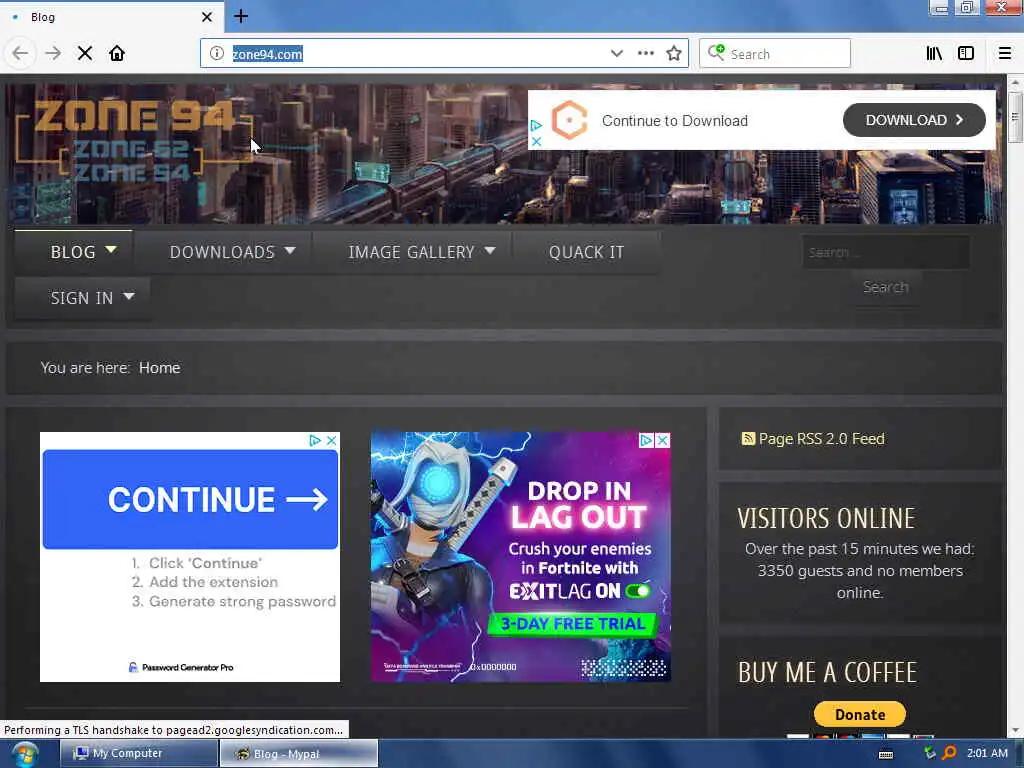The width and height of the screenshot is (1024, 768).
Task: Click the Home breadcrumb link
Action: click(x=159, y=368)
